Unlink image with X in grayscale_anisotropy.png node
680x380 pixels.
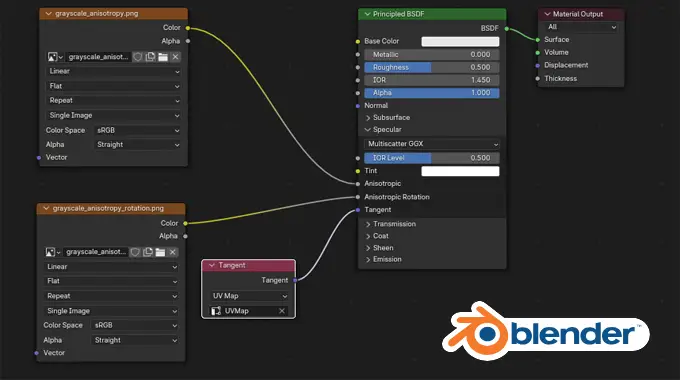tap(175, 57)
